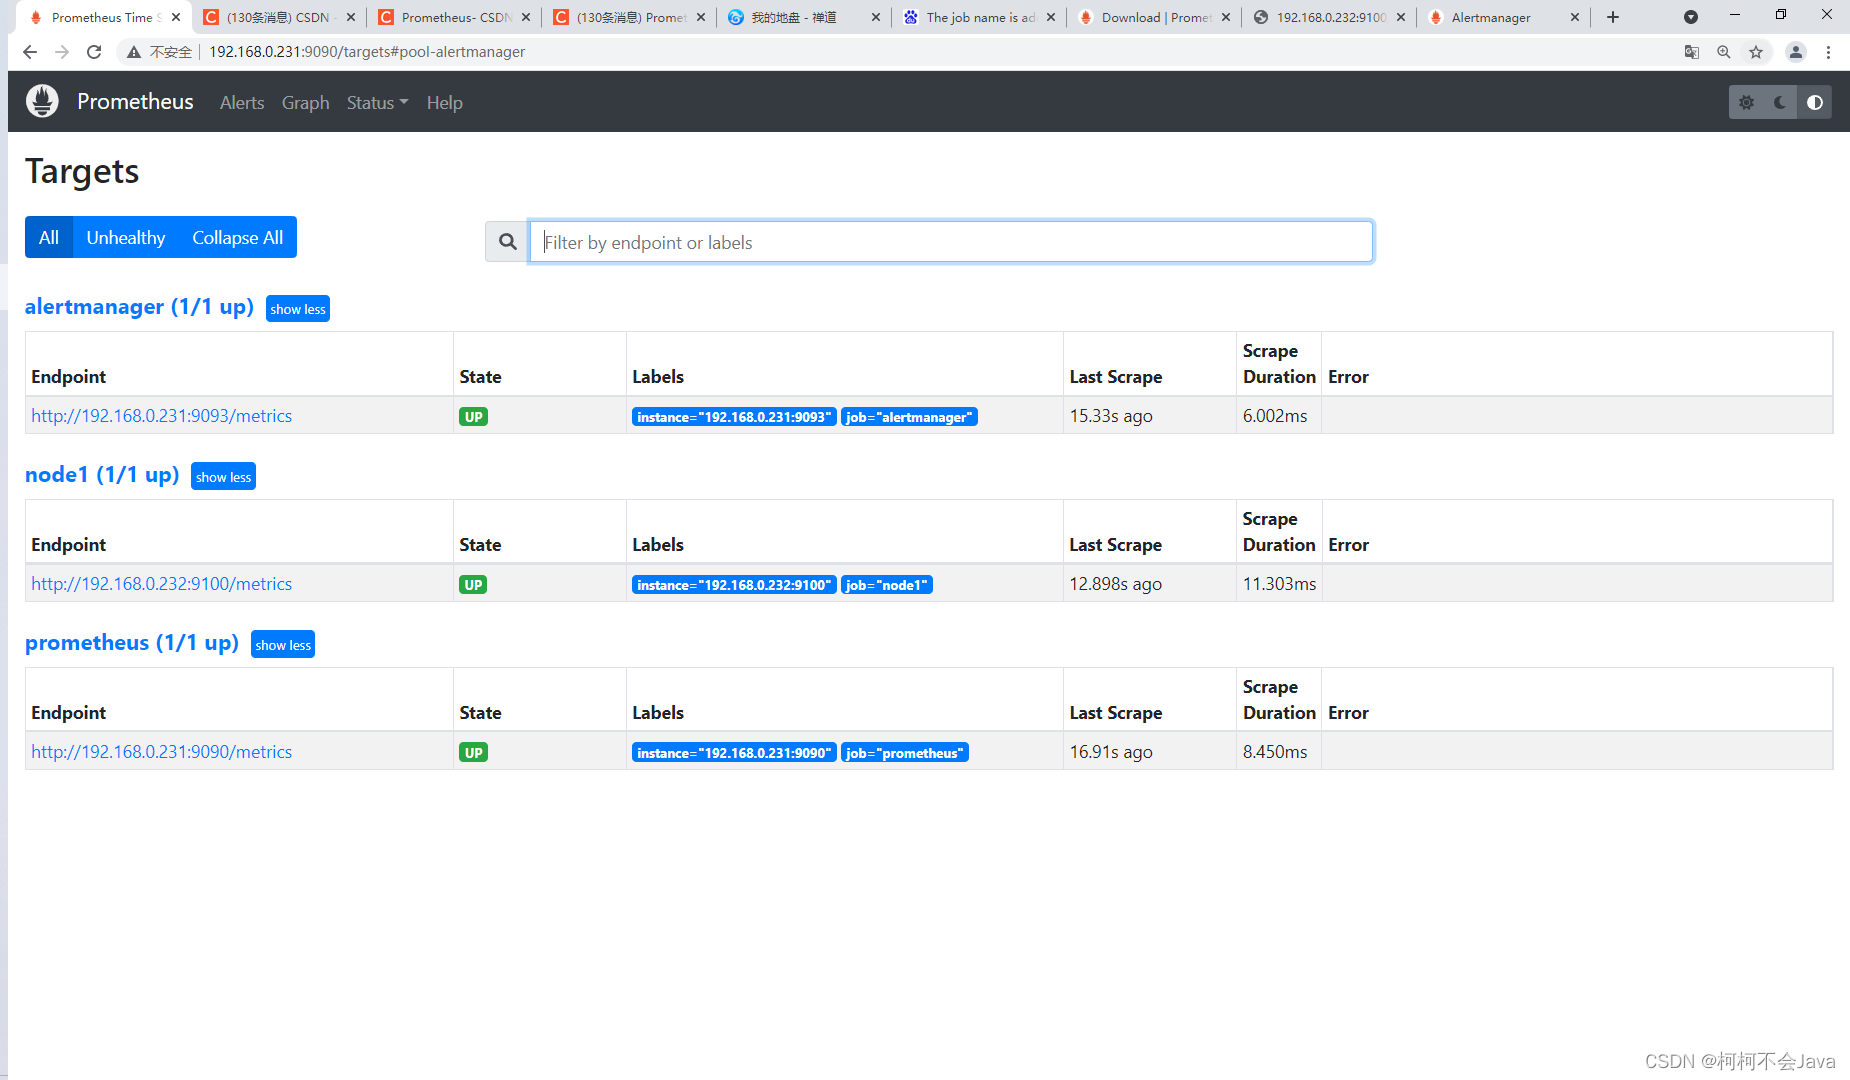The image size is (1850, 1080).
Task: Open the zoom magnifier icon in address bar
Action: pos(1724,52)
